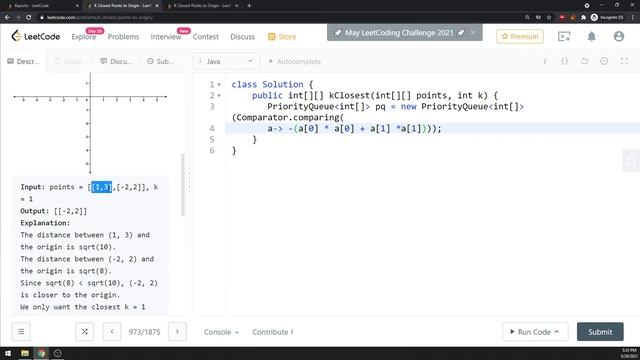Image resolution: width=640 pixels, height=360 pixels.
Task: Click the Contribute link
Action: tap(273, 332)
